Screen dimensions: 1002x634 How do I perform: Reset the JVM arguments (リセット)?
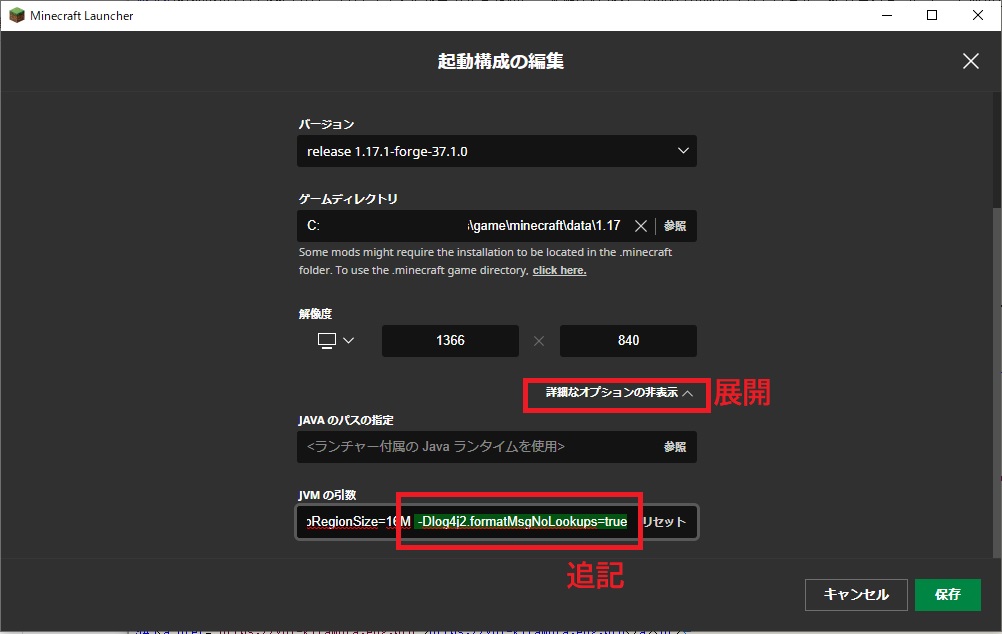(664, 522)
